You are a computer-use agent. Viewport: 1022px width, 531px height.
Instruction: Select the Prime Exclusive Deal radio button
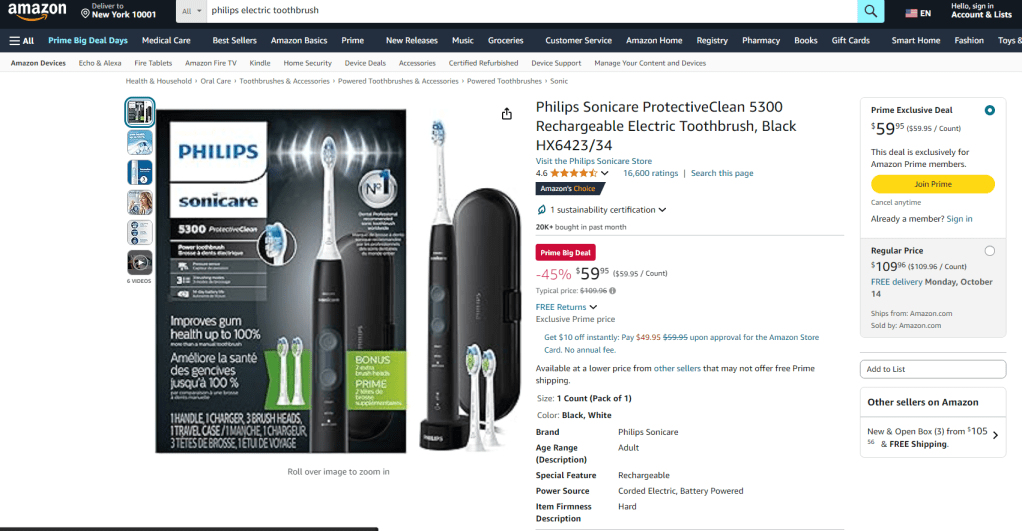pyautogui.click(x=989, y=110)
